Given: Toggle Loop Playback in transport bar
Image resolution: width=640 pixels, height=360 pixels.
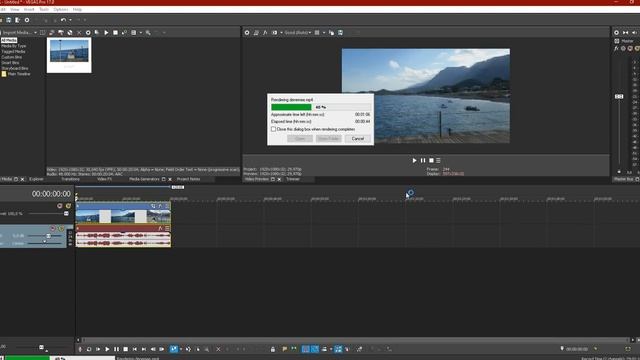Looking at the screenshot, I should 89,349.
